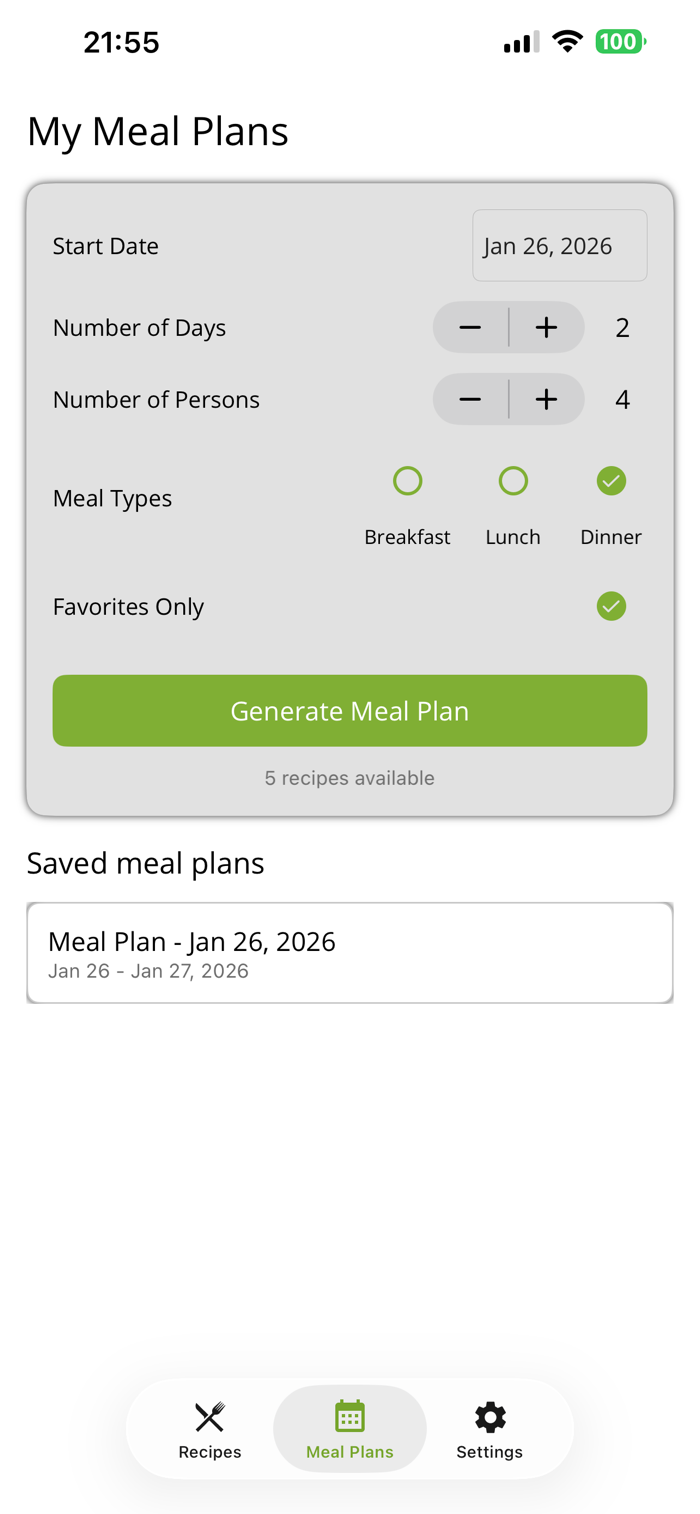Tap the Wi-Fi status icon
Viewport: 700px width, 1514px height.
point(568,42)
